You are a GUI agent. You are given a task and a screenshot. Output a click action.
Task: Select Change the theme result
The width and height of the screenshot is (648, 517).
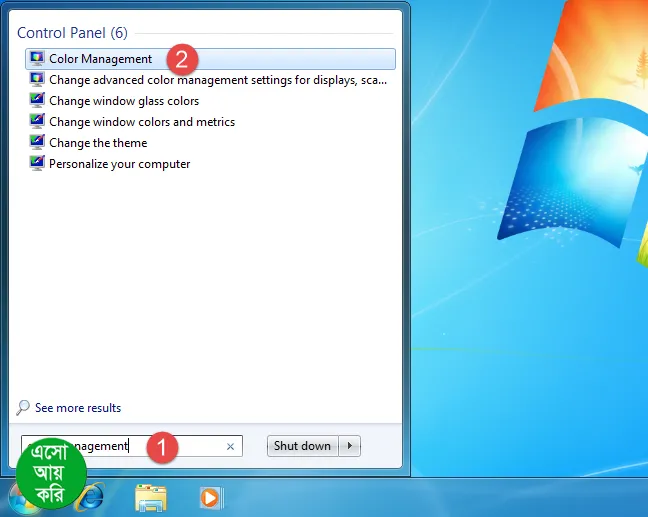98,143
